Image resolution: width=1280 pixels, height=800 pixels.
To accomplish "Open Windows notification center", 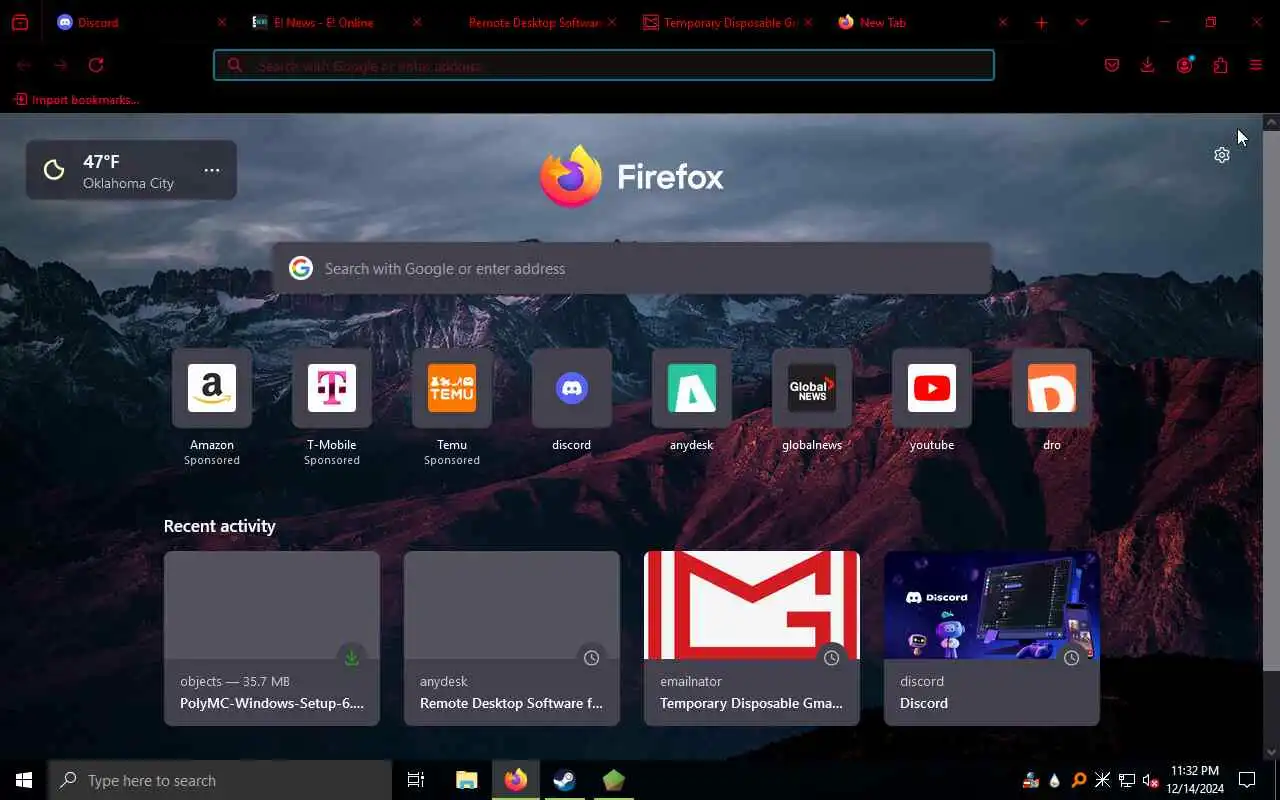I will tap(1247, 780).
